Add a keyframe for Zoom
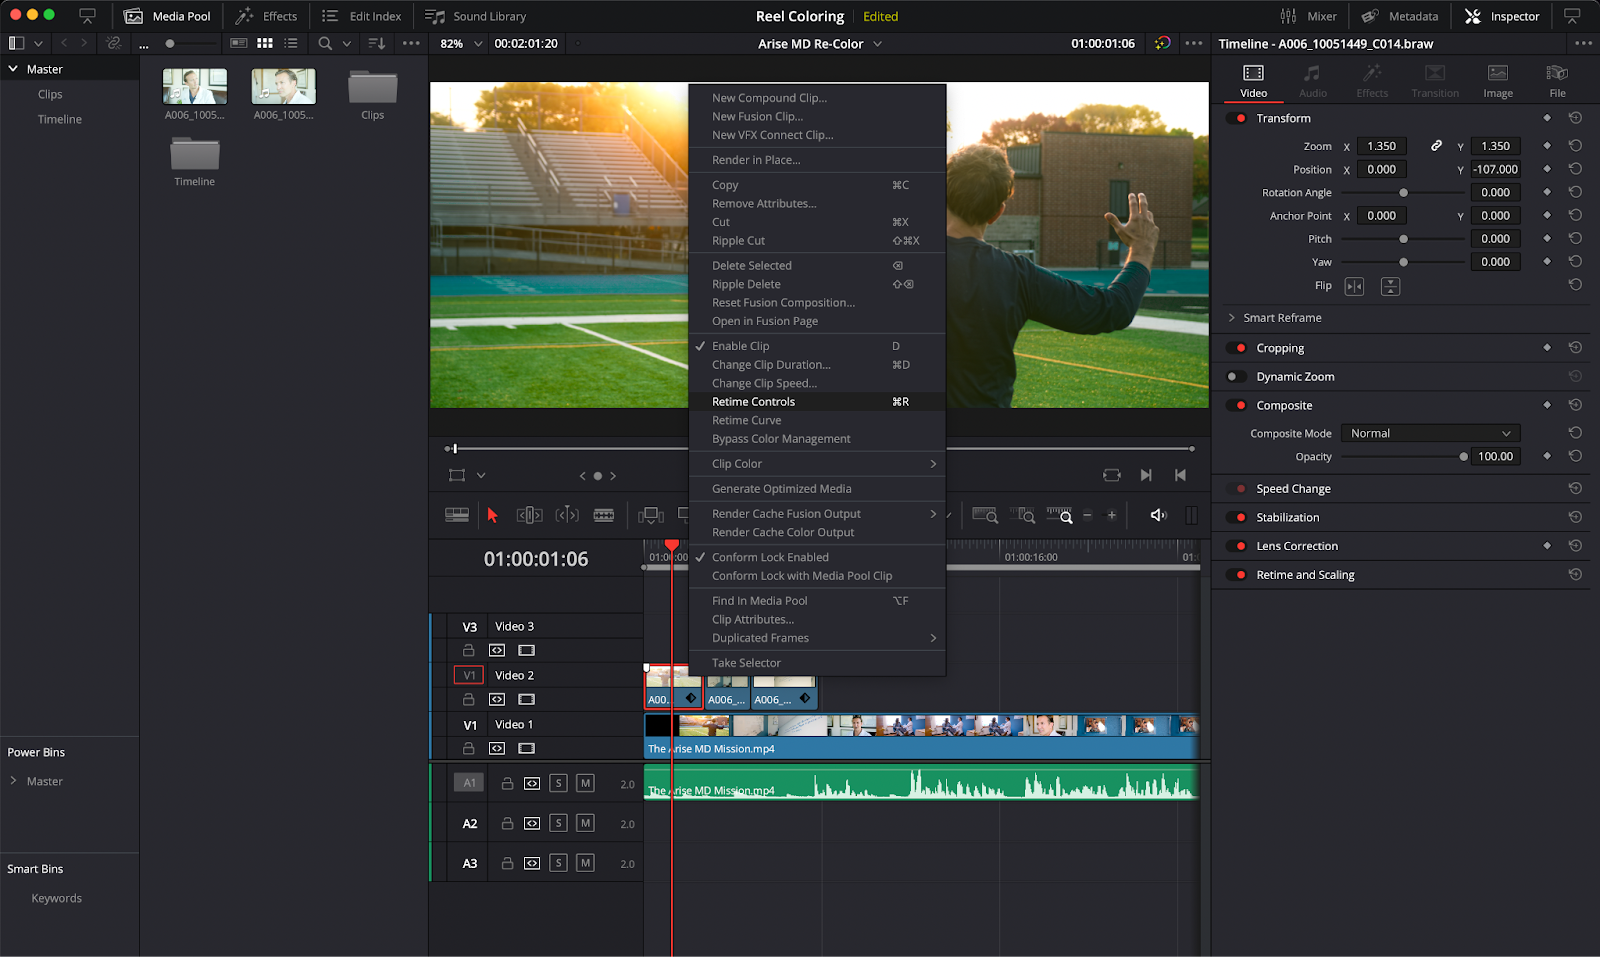Viewport: 1600px width, 957px height. (x=1547, y=146)
